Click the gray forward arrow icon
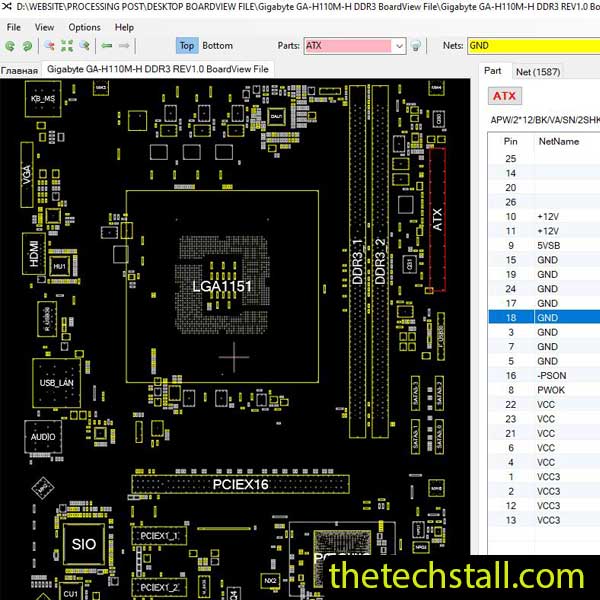 click(x=127, y=46)
